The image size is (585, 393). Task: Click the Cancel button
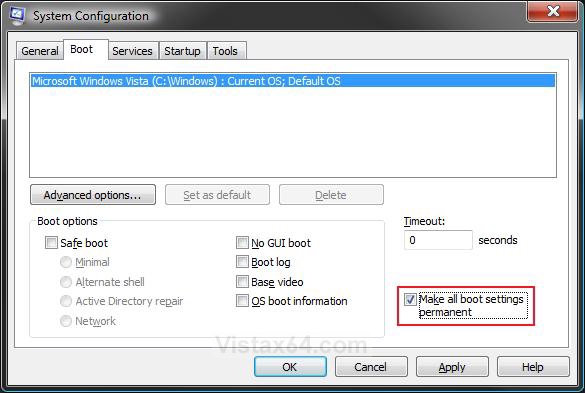coord(371,367)
